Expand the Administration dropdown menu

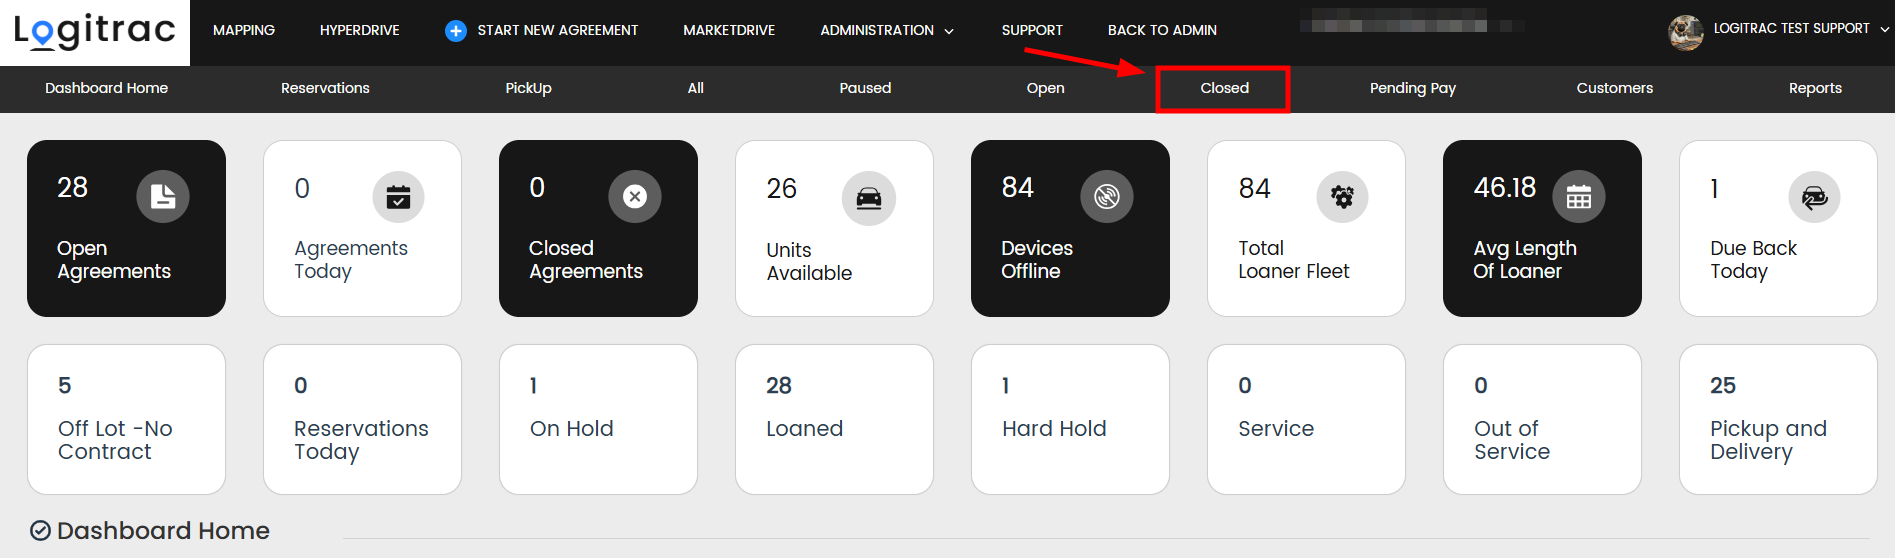click(886, 31)
